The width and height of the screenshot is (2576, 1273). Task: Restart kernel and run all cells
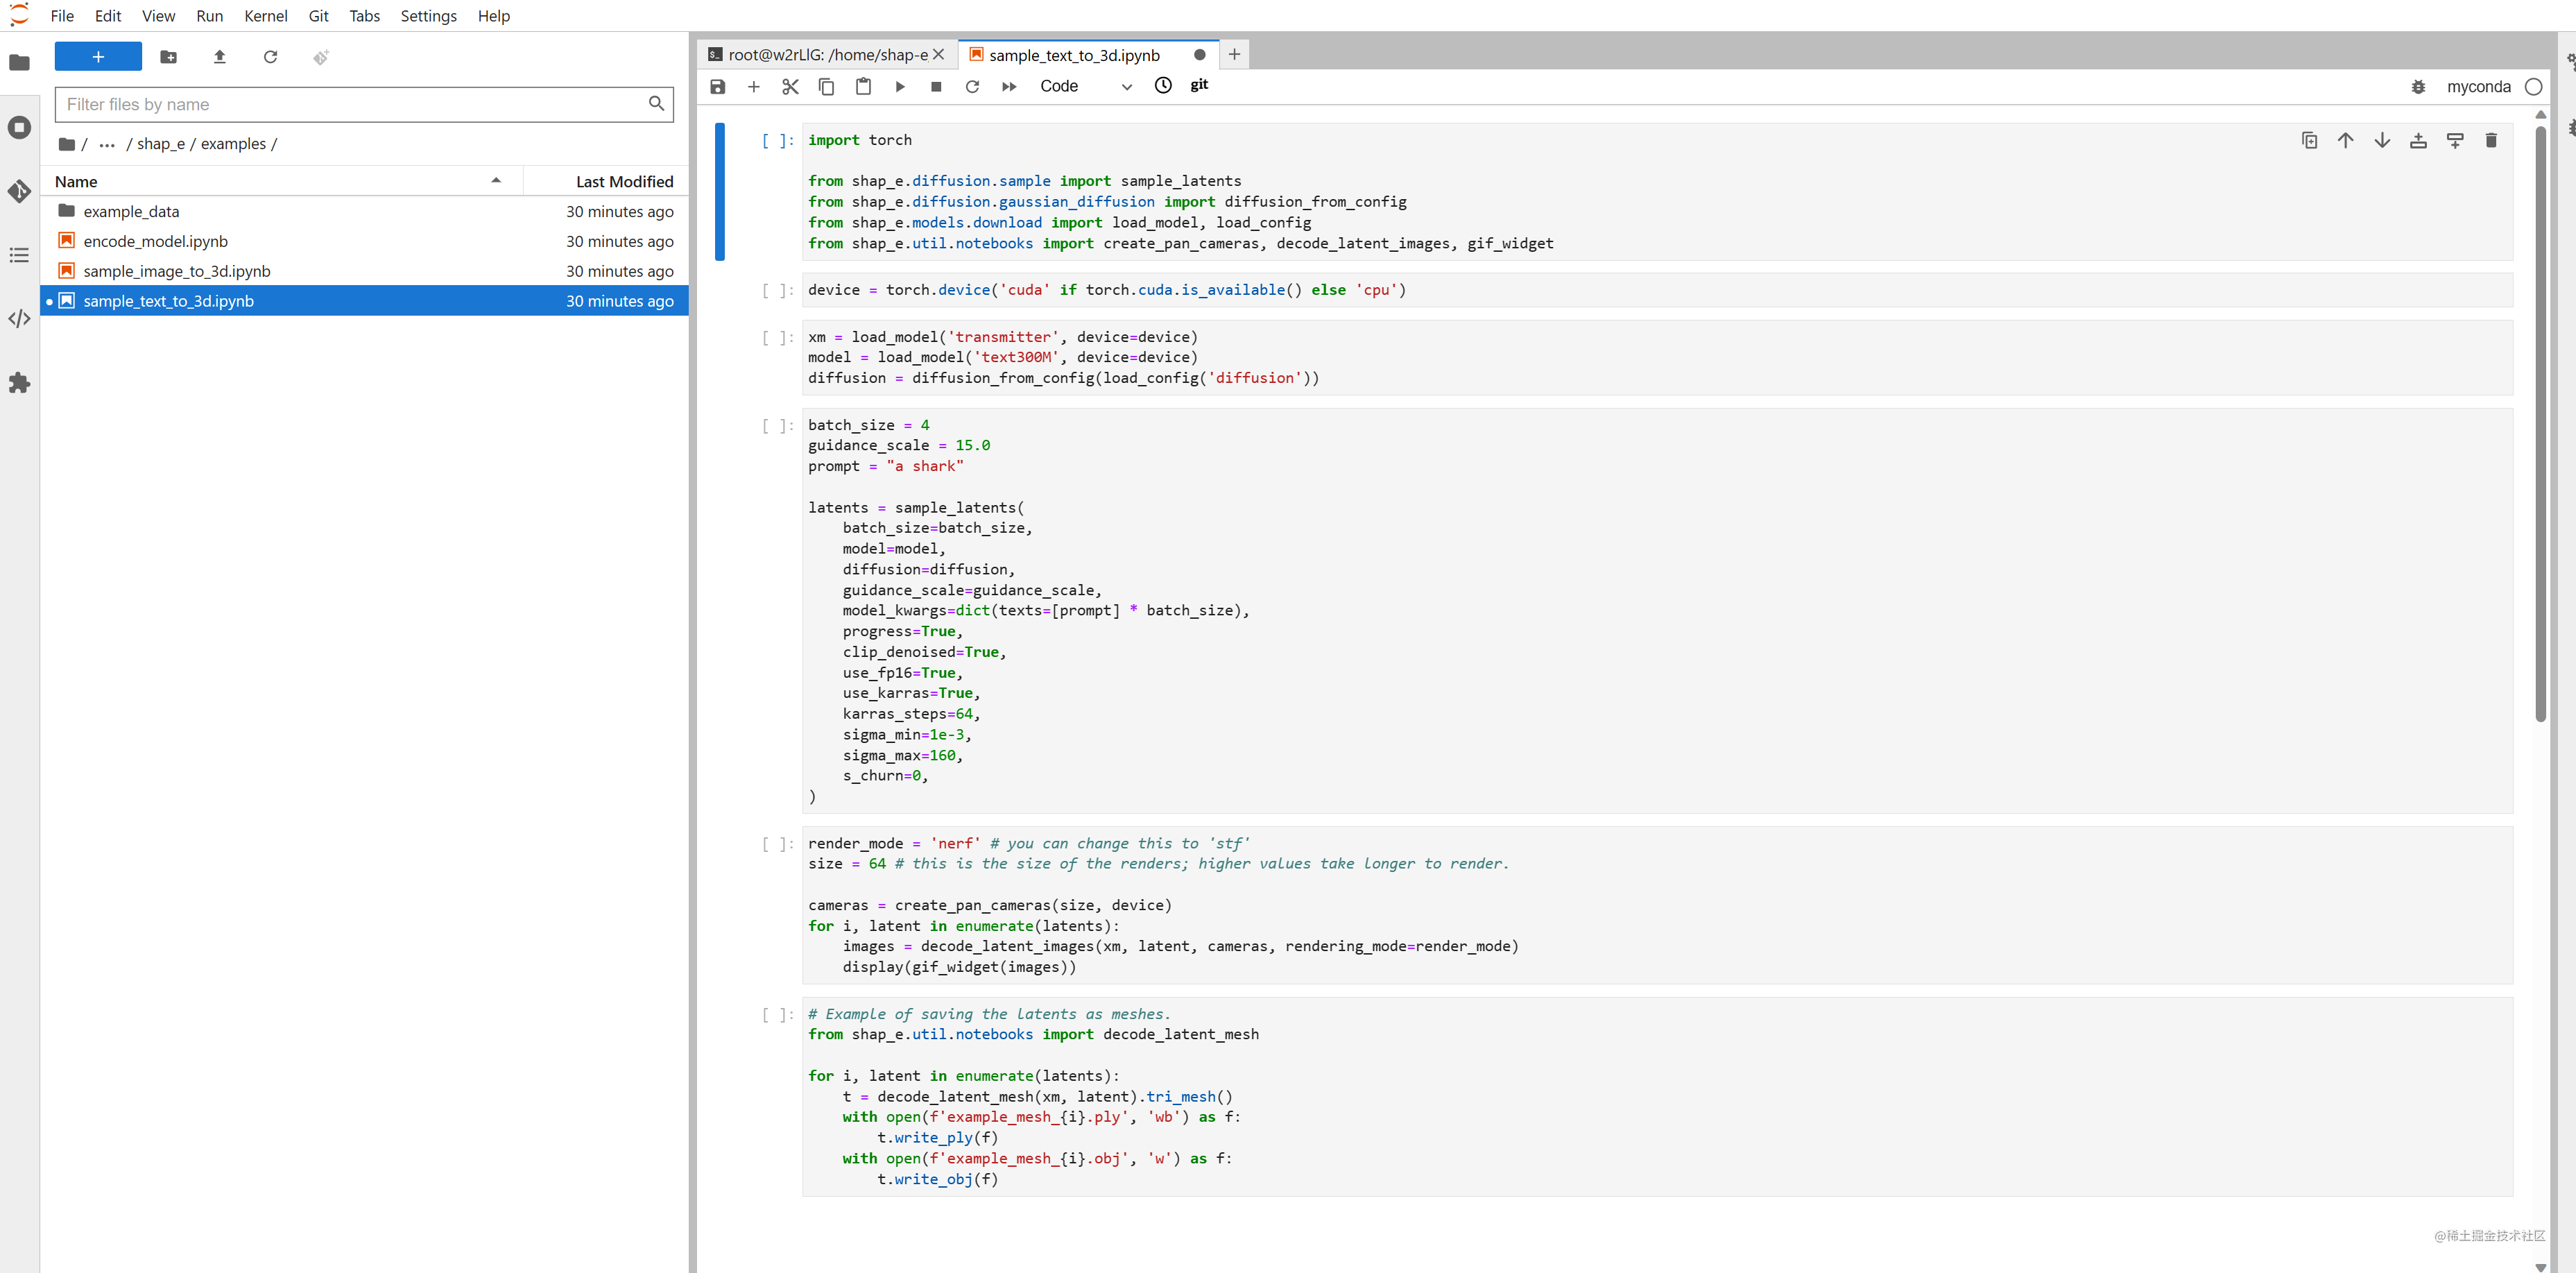coord(1009,87)
